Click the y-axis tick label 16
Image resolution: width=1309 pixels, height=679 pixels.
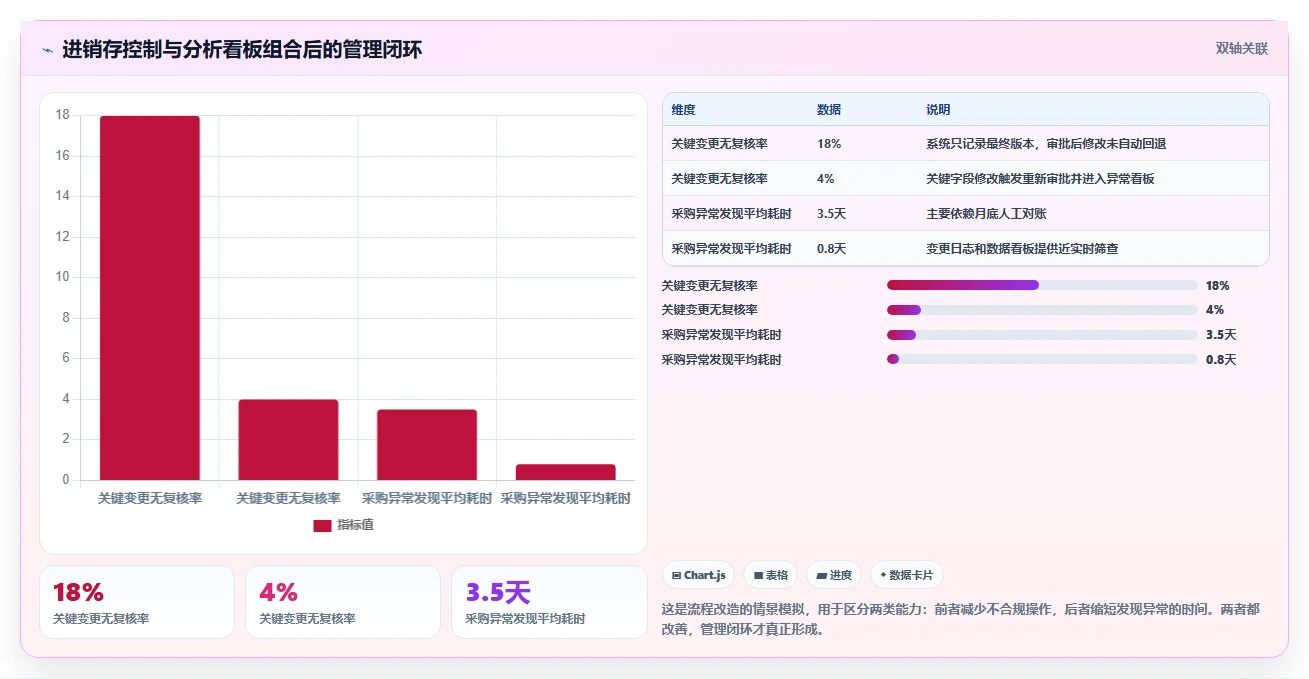pos(63,156)
